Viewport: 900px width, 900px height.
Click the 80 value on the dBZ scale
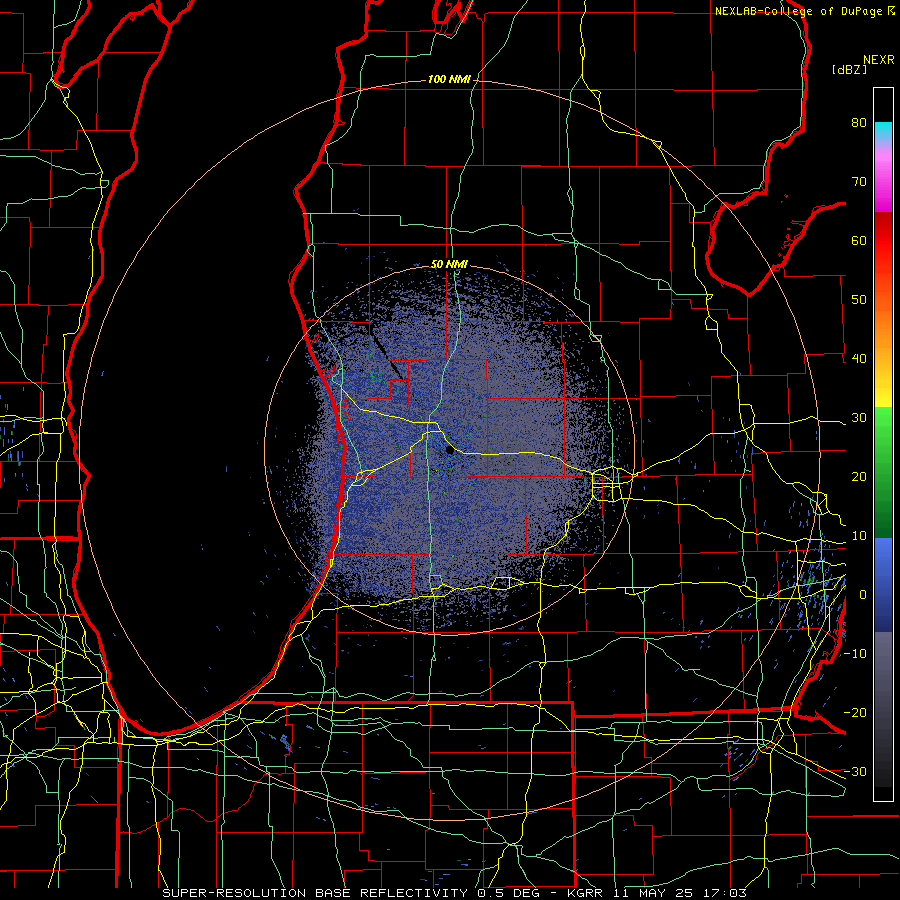pos(859,122)
